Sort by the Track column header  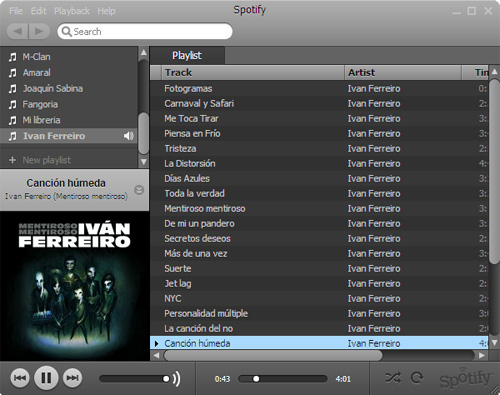pyautogui.click(x=253, y=72)
